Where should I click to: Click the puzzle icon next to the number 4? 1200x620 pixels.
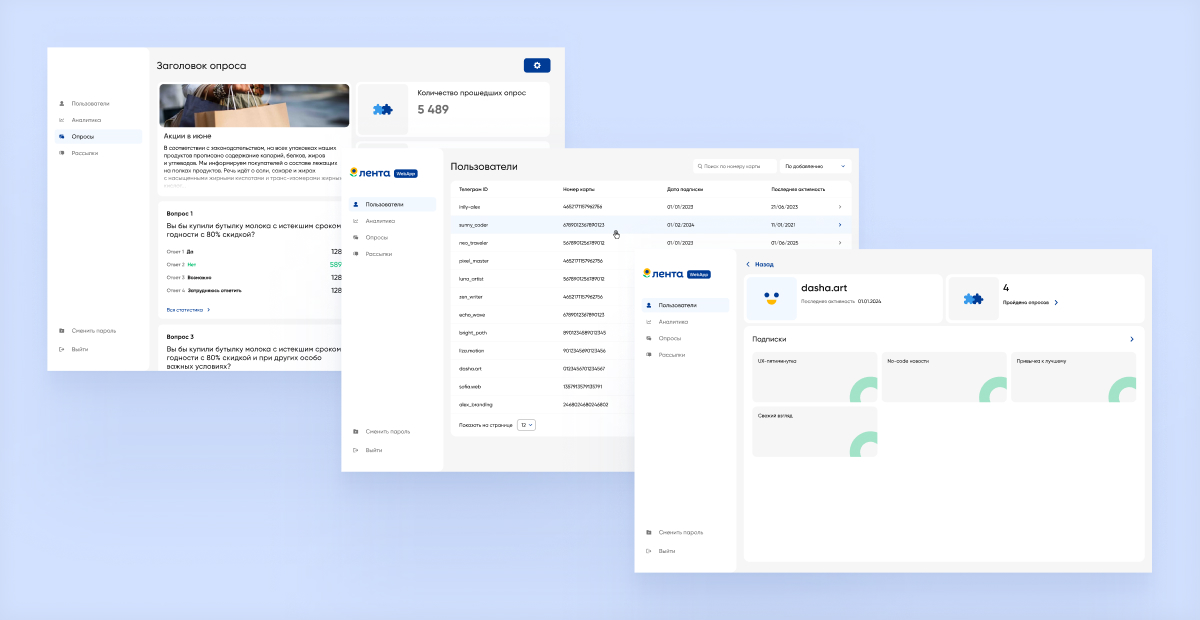coord(972,299)
